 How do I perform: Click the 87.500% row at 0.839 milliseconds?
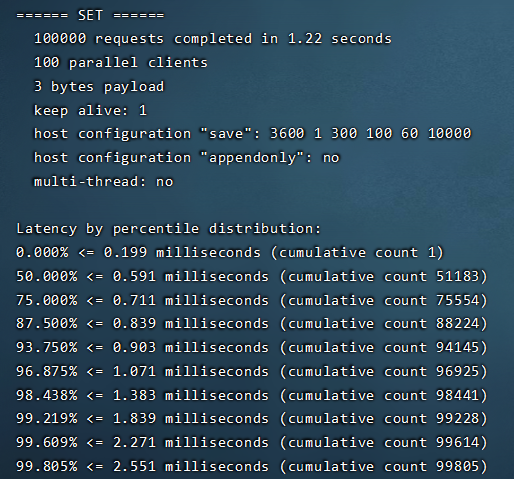[252, 324]
